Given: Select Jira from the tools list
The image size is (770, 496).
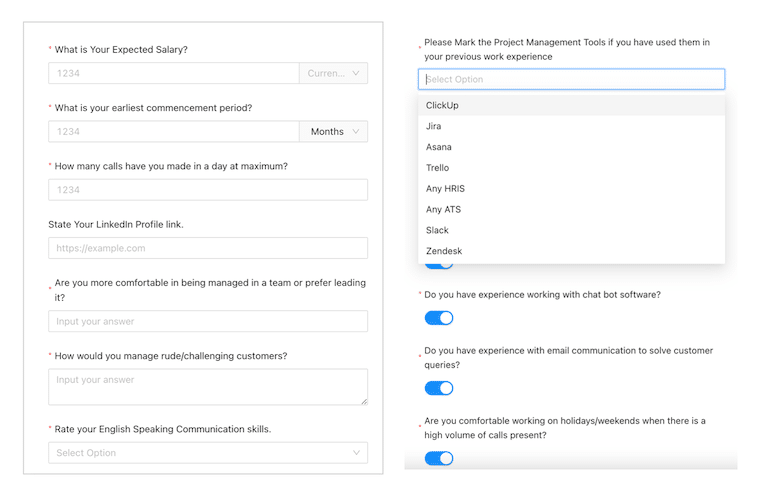Looking at the screenshot, I should coord(571,126).
